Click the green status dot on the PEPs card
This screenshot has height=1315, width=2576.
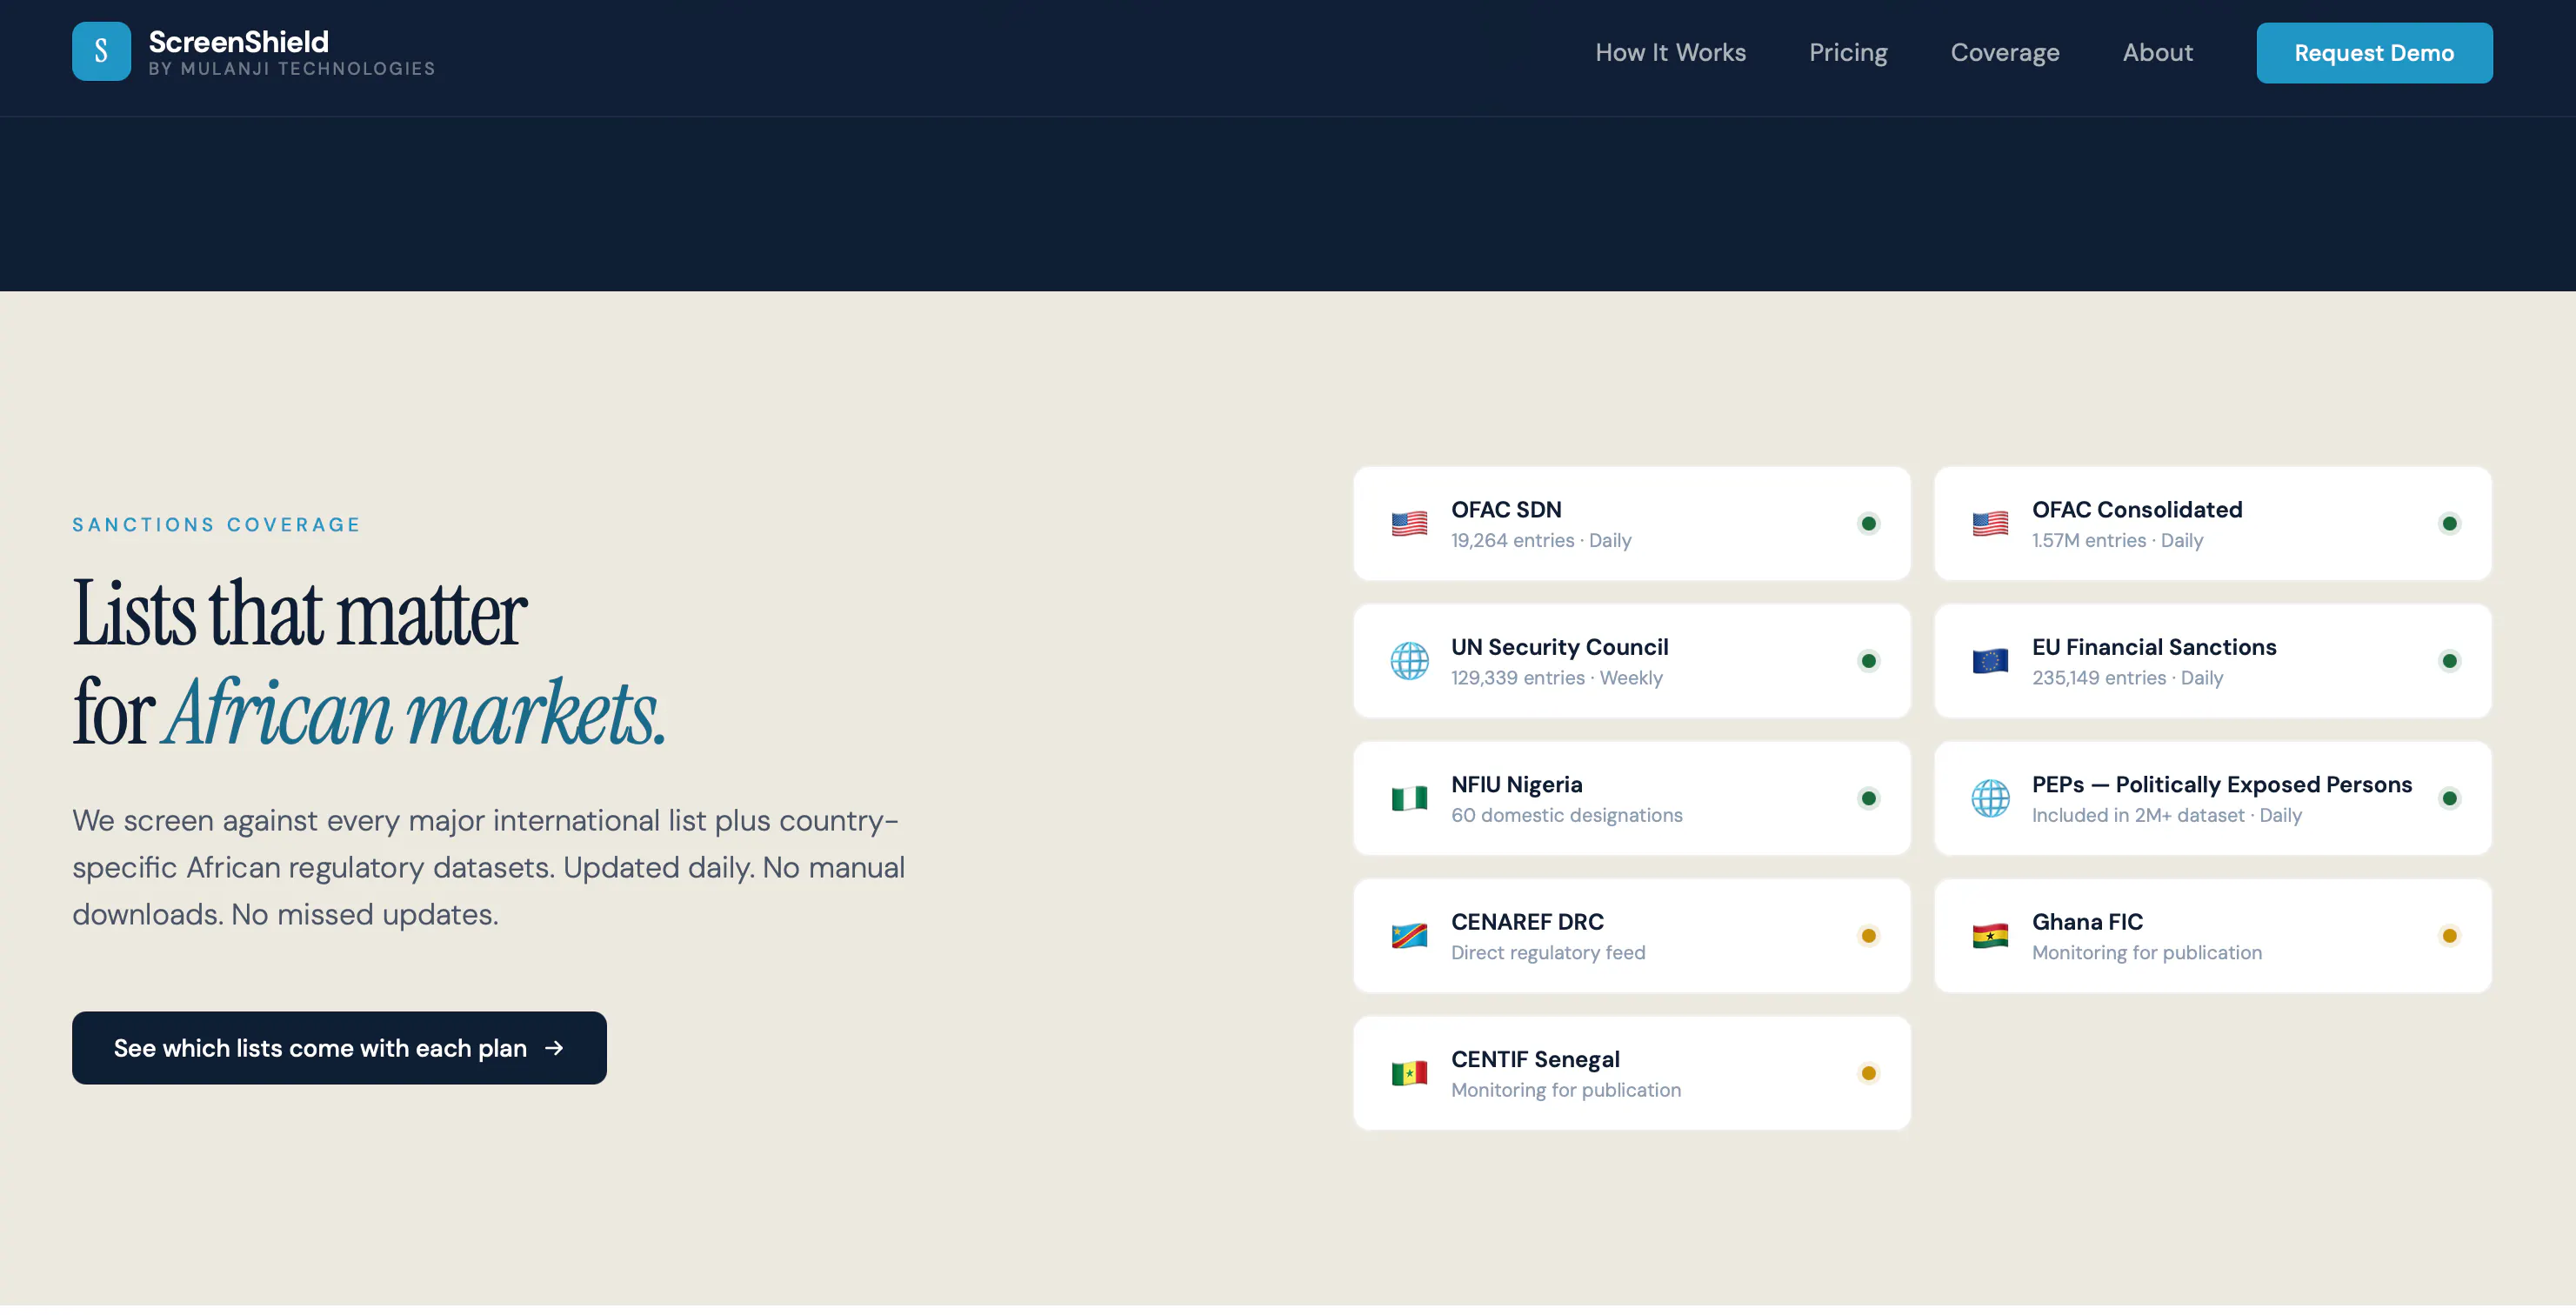[x=2449, y=799]
